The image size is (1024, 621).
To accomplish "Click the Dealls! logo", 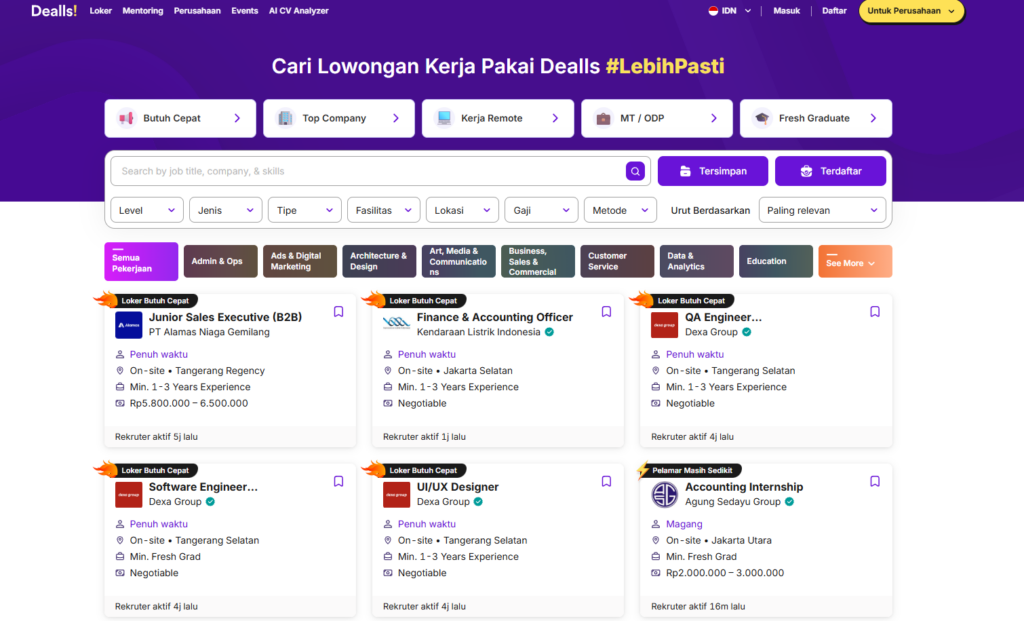I will (x=54, y=11).
